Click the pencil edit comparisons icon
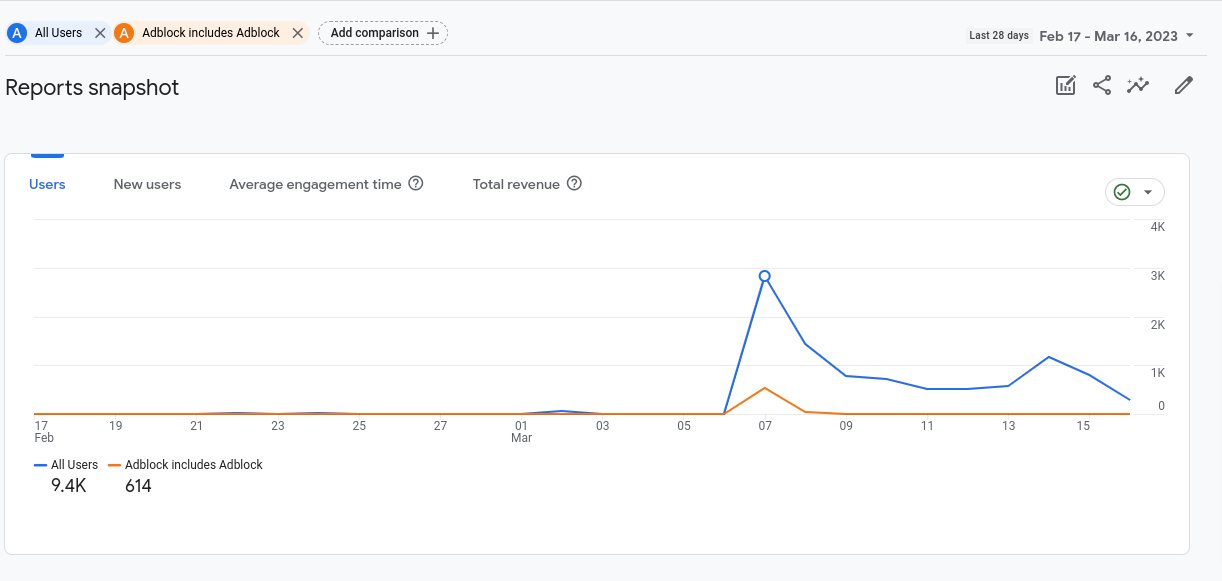The image size is (1222, 581). pyautogui.click(x=1184, y=86)
